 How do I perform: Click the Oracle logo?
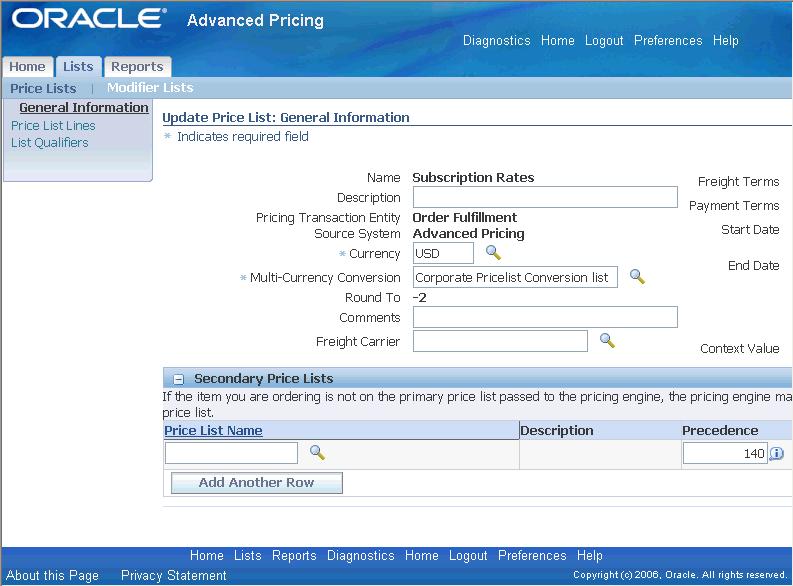point(89,19)
